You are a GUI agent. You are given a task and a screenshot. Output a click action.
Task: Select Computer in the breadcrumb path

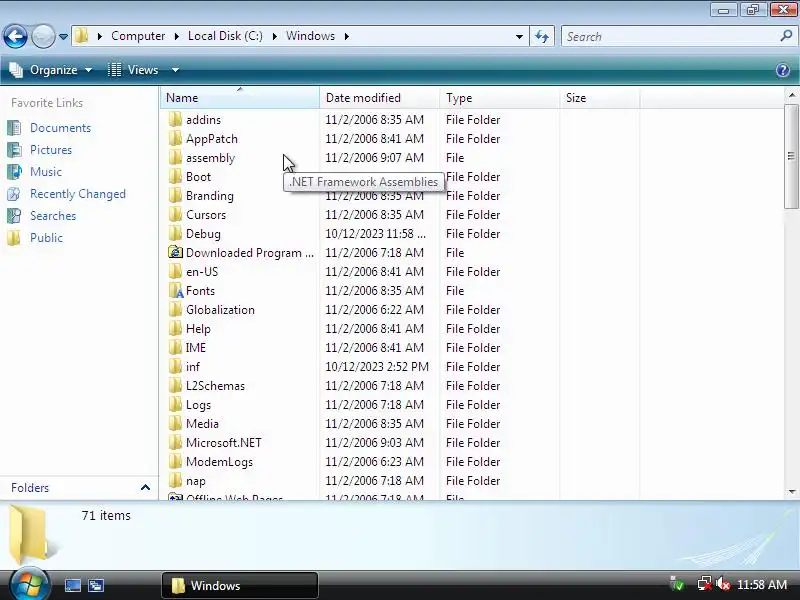(x=138, y=36)
